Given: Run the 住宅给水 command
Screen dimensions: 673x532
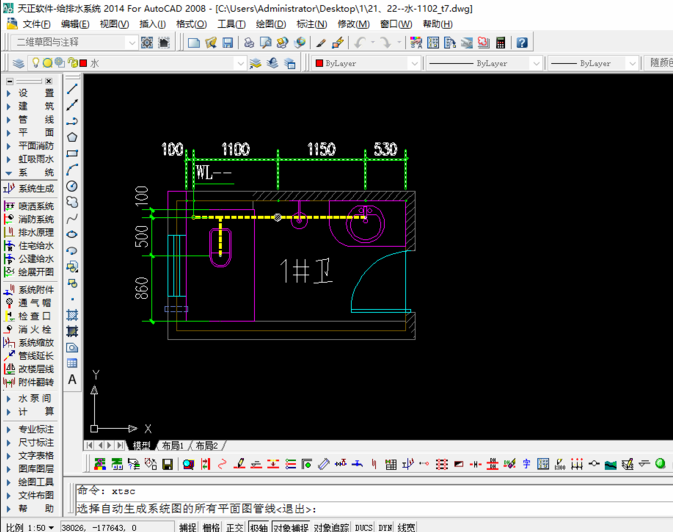Looking at the screenshot, I should pyautogui.click(x=29, y=246).
